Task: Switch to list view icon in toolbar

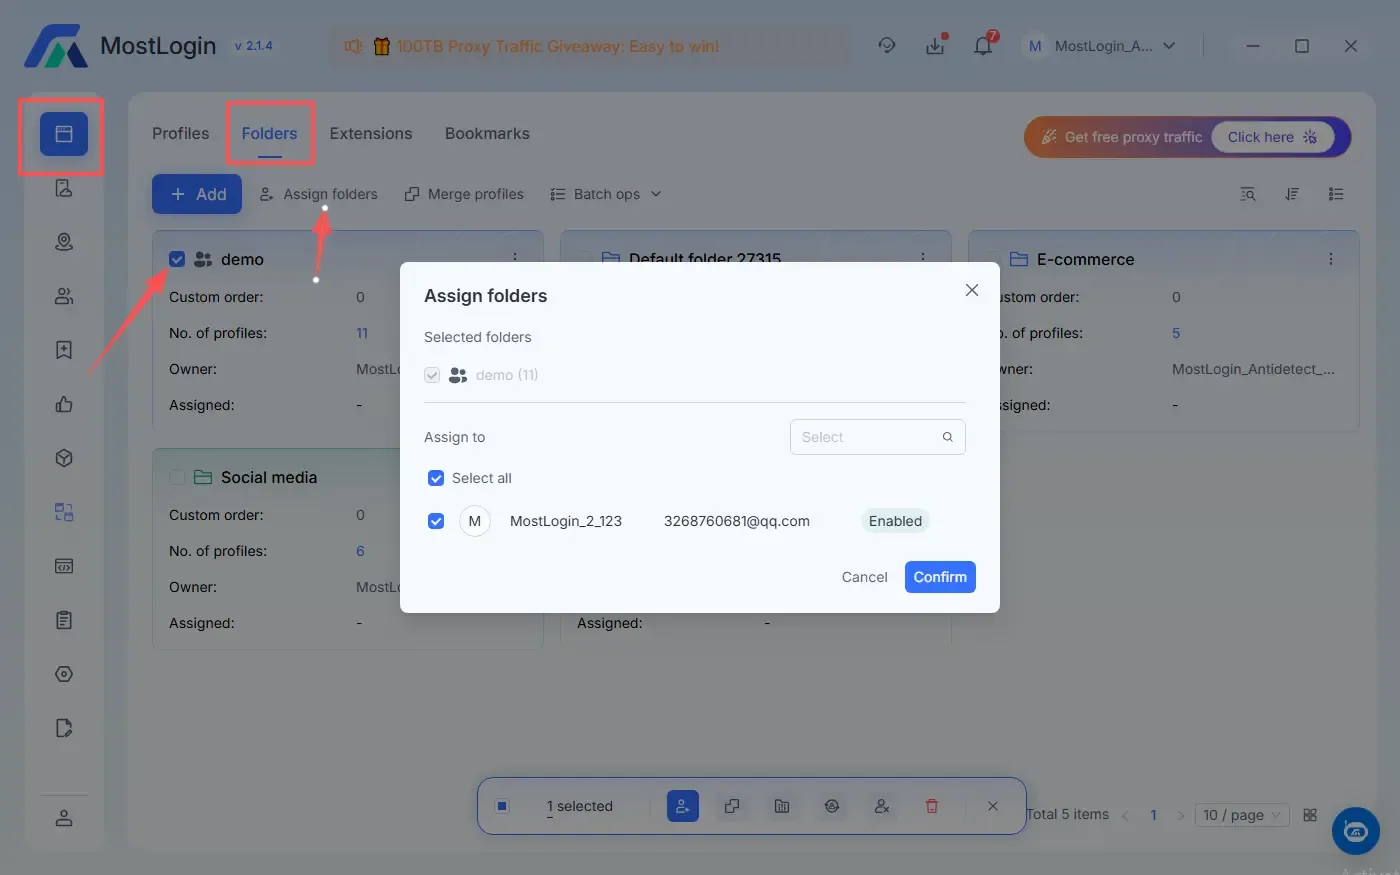Action: pyautogui.click(x=1336, y=194)
